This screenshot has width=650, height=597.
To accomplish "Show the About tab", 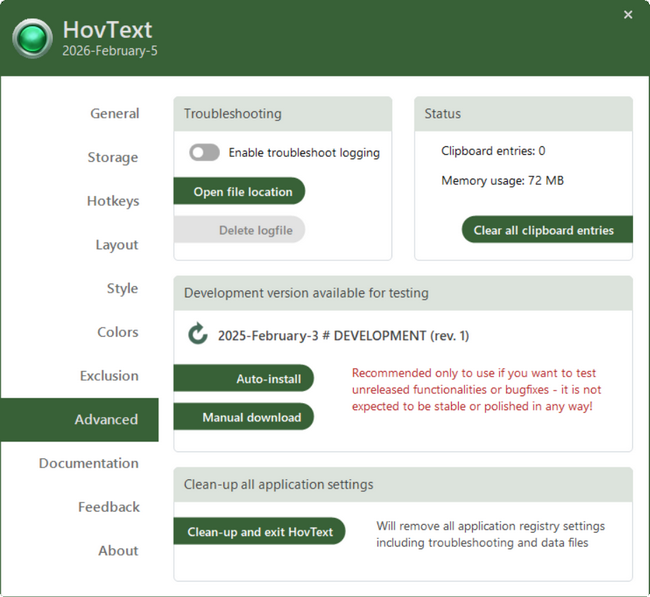I will [x=118, y=551].
